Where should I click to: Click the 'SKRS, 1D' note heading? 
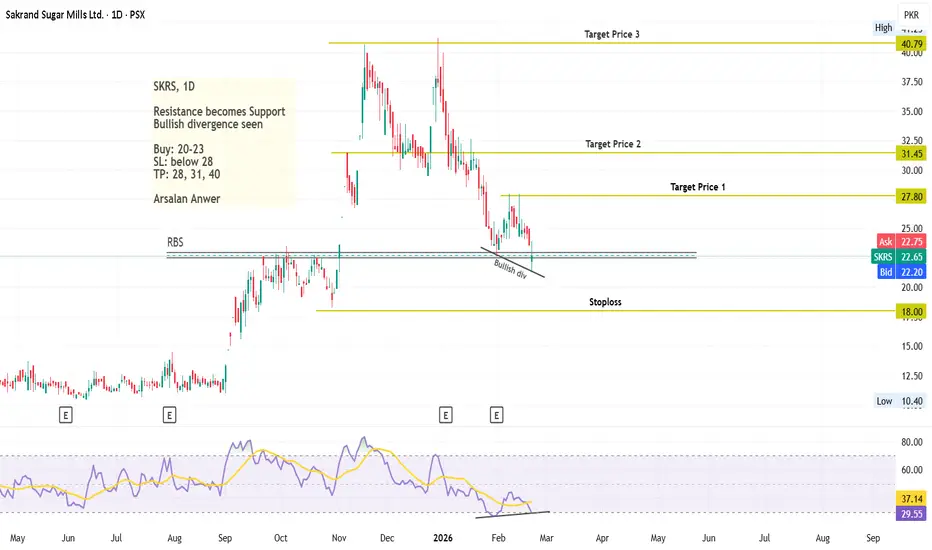pos(174,87)
